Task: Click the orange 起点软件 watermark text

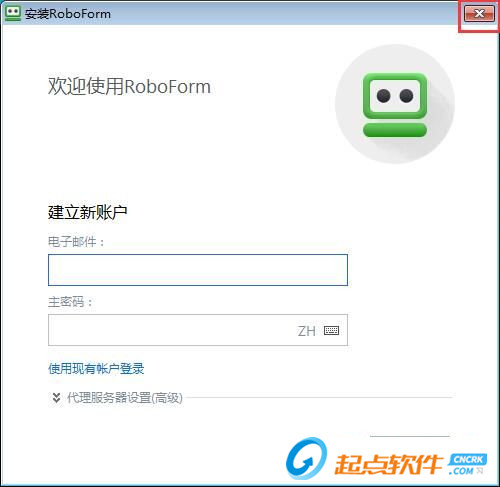Action: 388,464
